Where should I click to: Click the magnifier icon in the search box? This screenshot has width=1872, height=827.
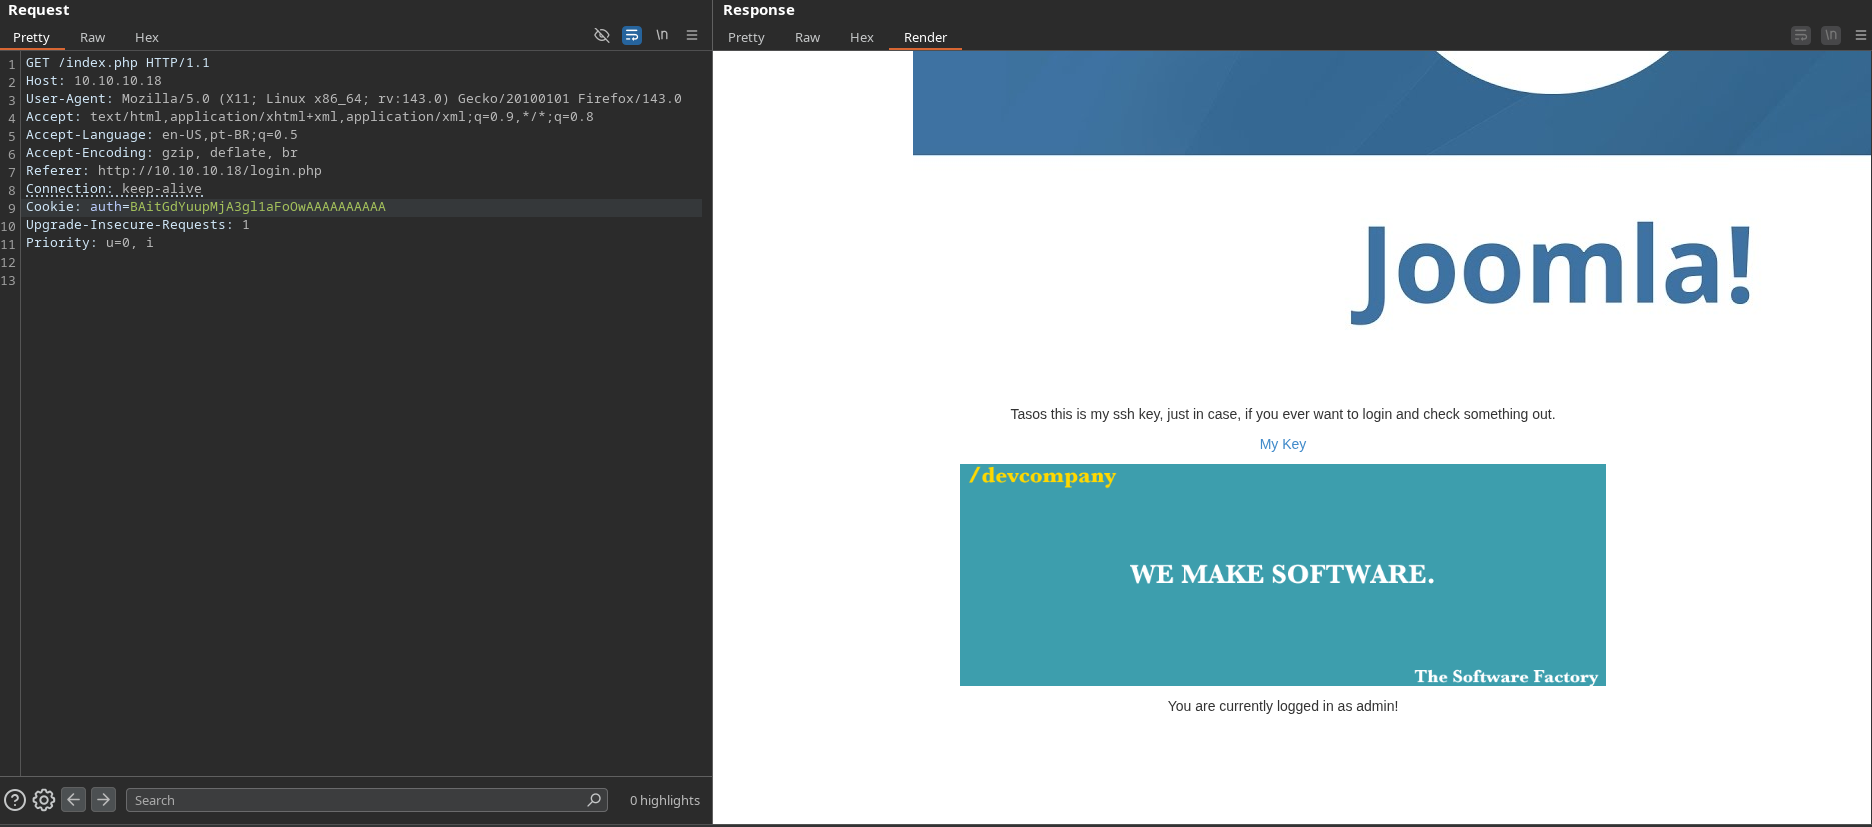pos(594,800)
